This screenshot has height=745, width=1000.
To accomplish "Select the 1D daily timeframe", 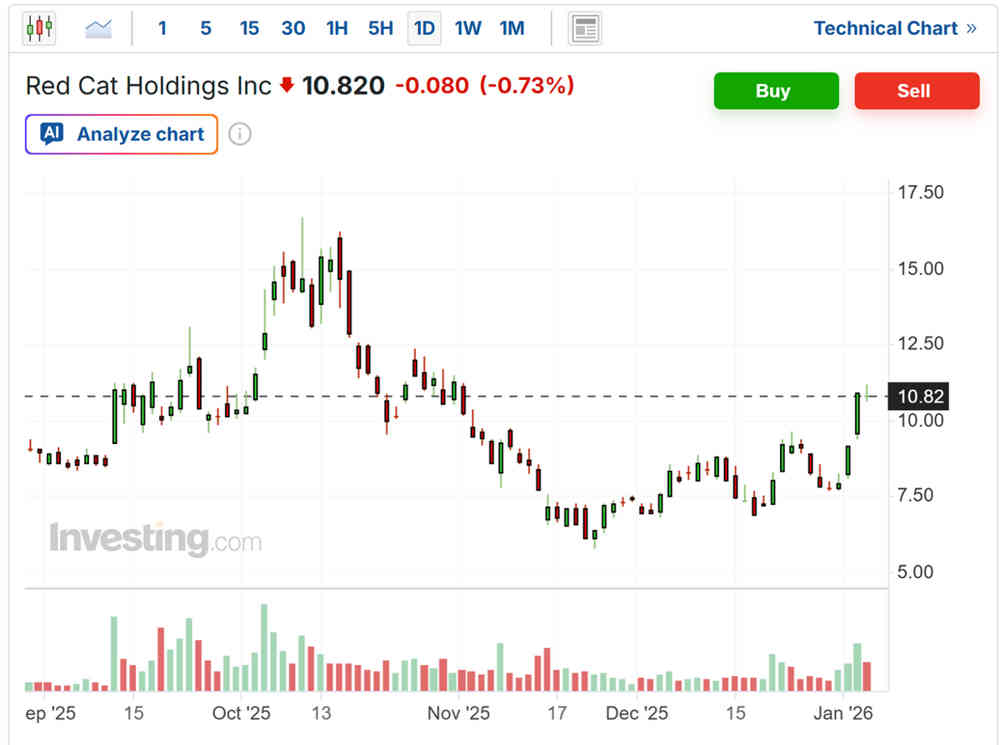I will pyautogui.click(x=424, y=29).
